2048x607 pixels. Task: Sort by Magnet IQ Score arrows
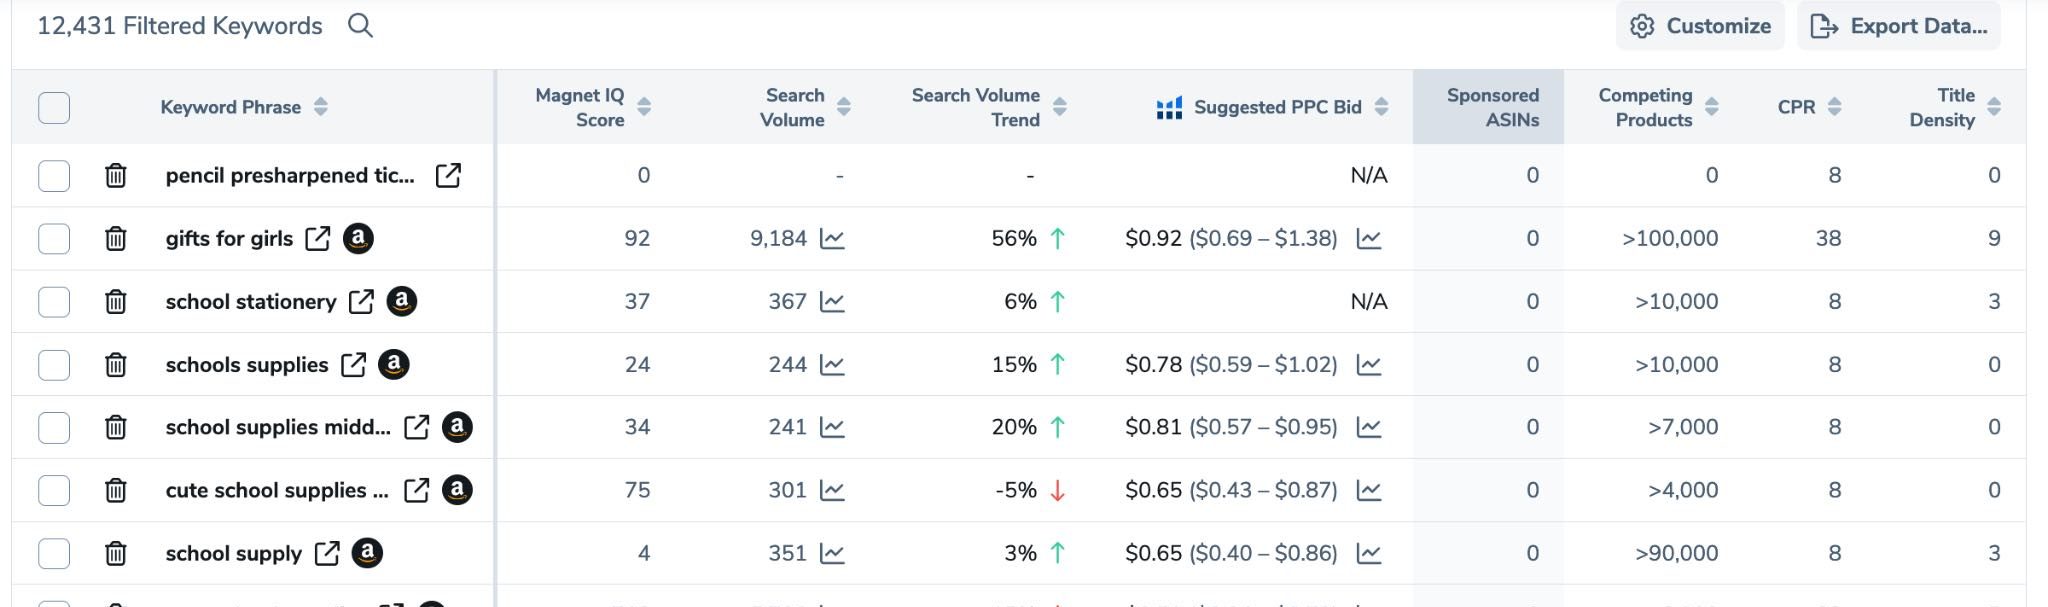pyautogui.click(x=644, y=107)
